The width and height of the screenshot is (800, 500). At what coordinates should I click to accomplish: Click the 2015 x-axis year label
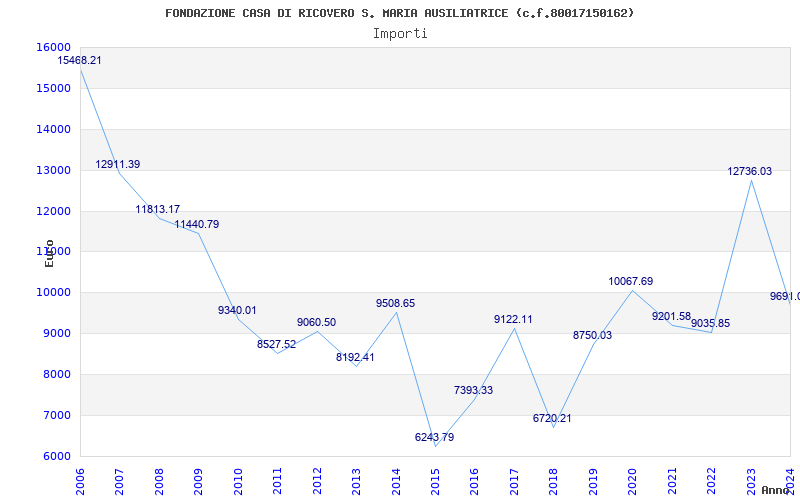pyautogui.click(x=436, y=482)
